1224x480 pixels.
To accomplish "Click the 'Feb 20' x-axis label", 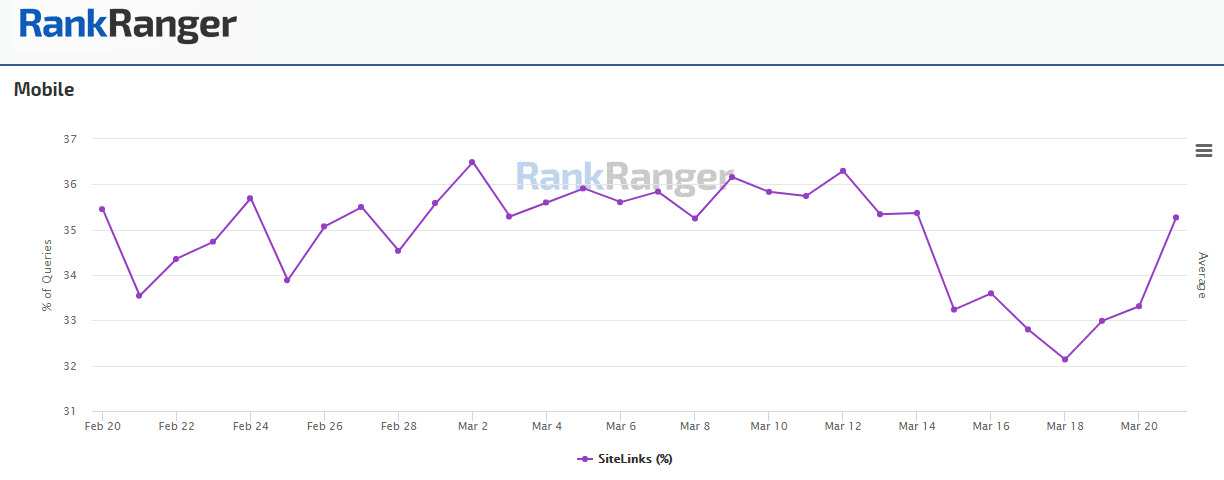I will (102, 426).
